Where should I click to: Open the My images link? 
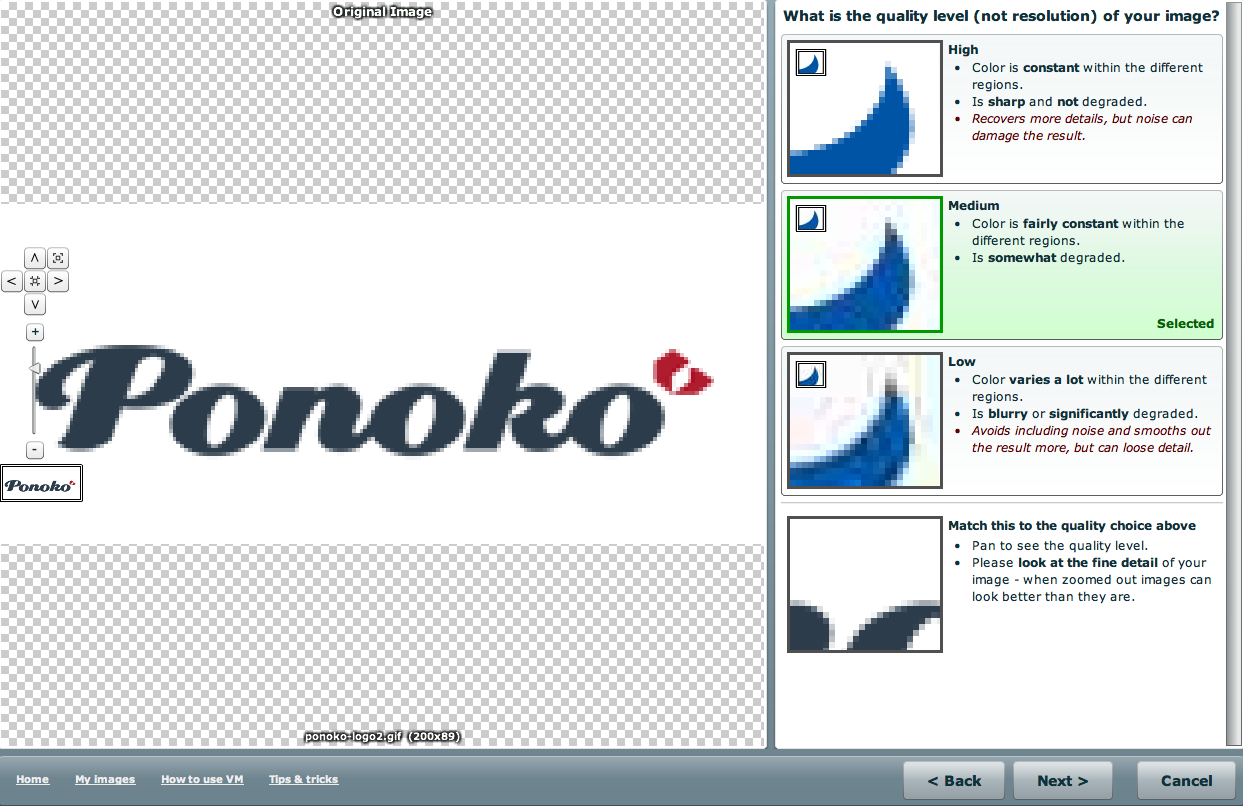(x=105, y=779)
